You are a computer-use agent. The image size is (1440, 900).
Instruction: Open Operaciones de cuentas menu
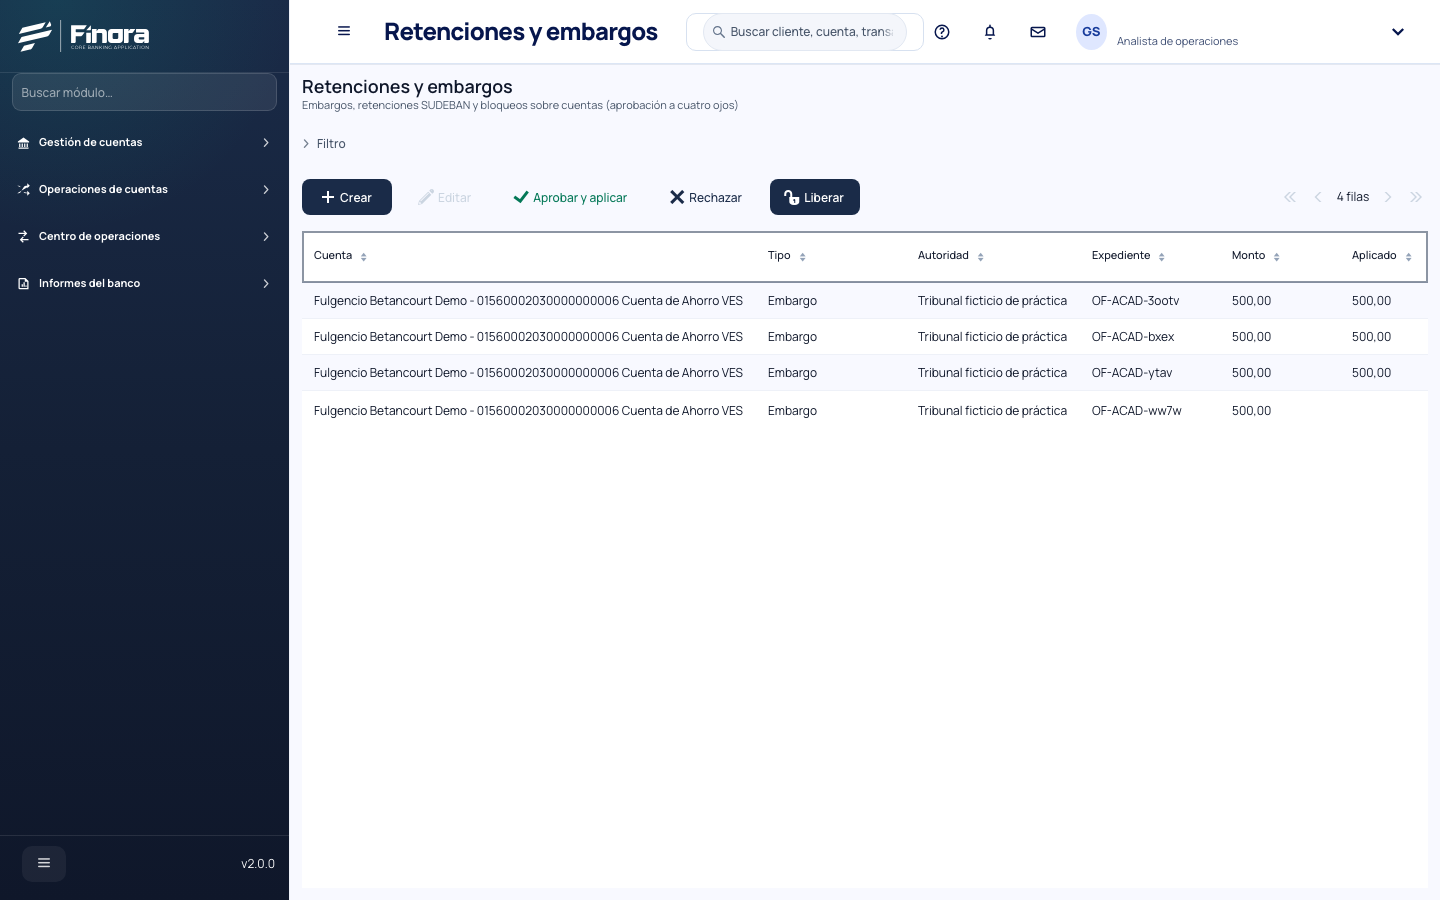pos(144,190)
